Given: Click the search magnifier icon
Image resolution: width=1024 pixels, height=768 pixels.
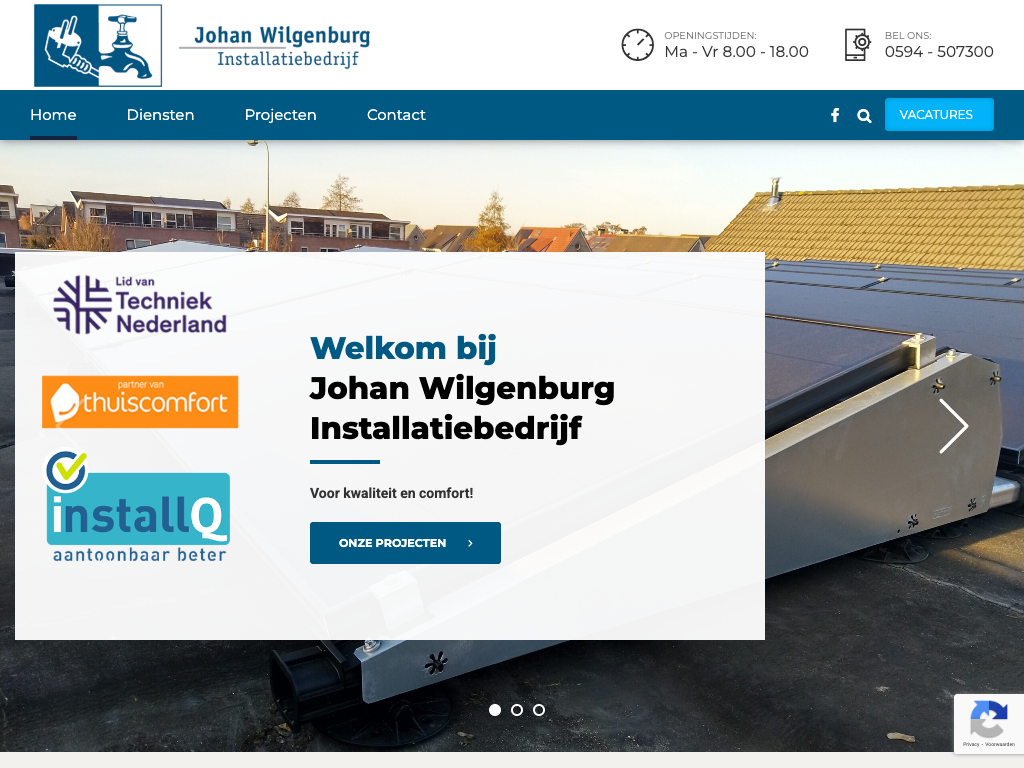Looking at the screenshot, I should coord(864,116).
